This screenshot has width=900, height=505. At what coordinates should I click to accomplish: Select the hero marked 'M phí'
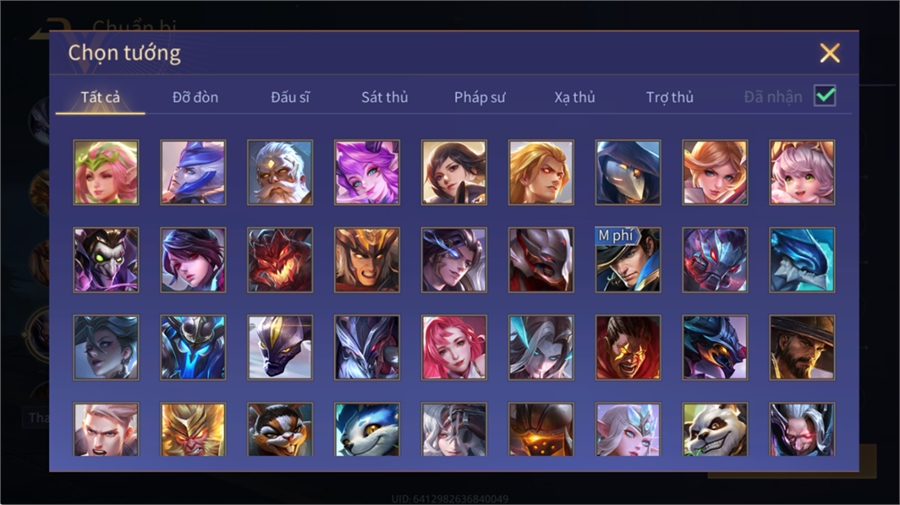(x=628, y=260)
